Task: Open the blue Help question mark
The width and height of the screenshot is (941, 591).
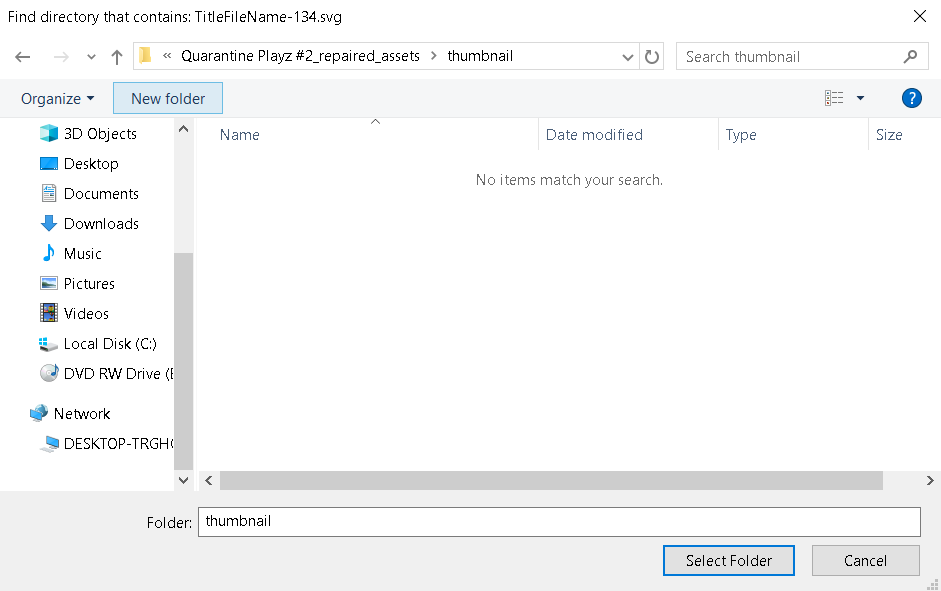Action: pos(911,98)
